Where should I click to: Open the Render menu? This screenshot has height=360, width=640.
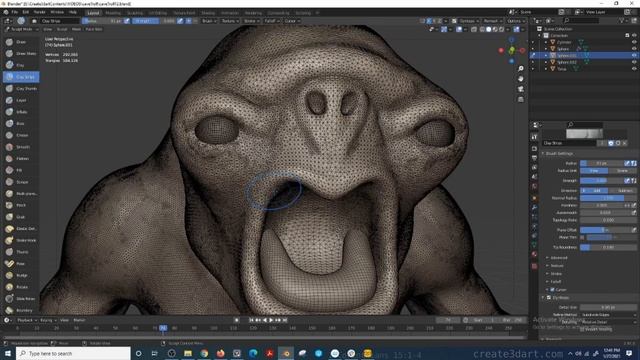click(x=40, y=12)
